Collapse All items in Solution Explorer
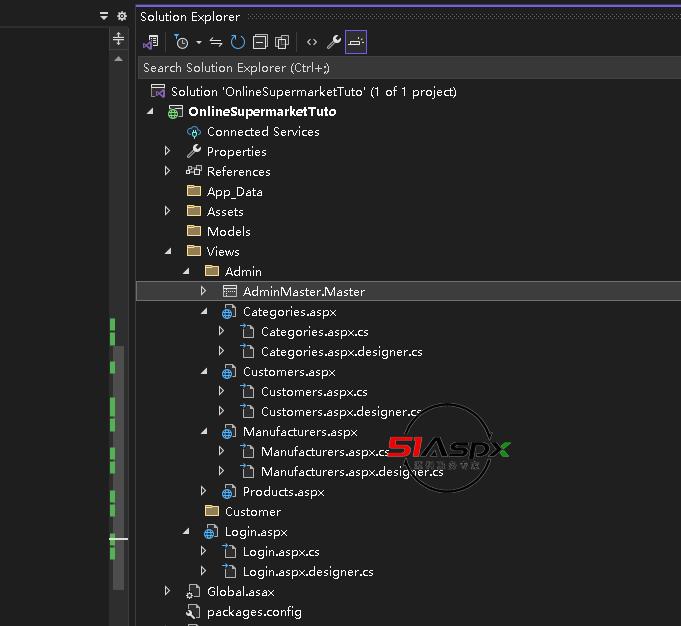This screenshot has height=626, width=681. coord(260,42)
